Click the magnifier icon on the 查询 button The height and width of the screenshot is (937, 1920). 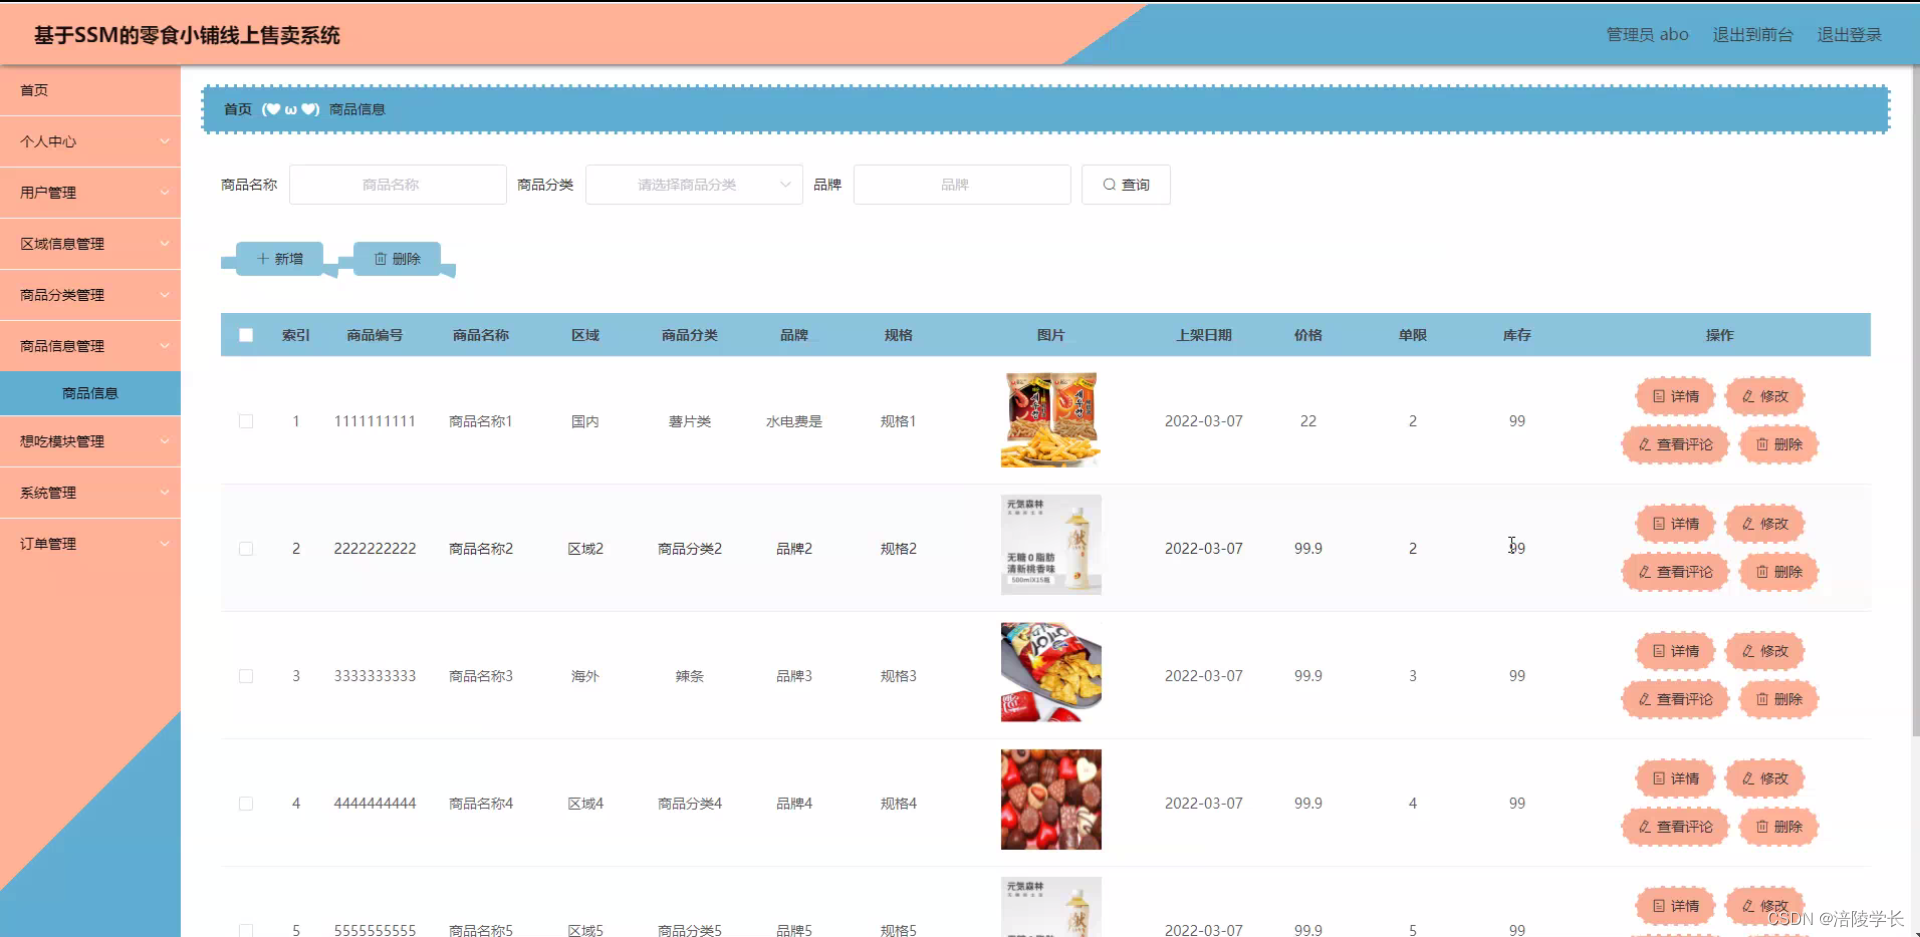coord(1110,184)
